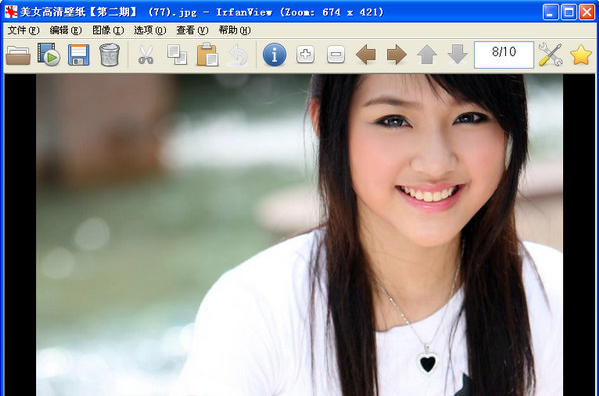The height and width of the screenshot is (396, 599).
Task: Close the IrfanView window
Action: pyautogui.click(x=587, y=12)
